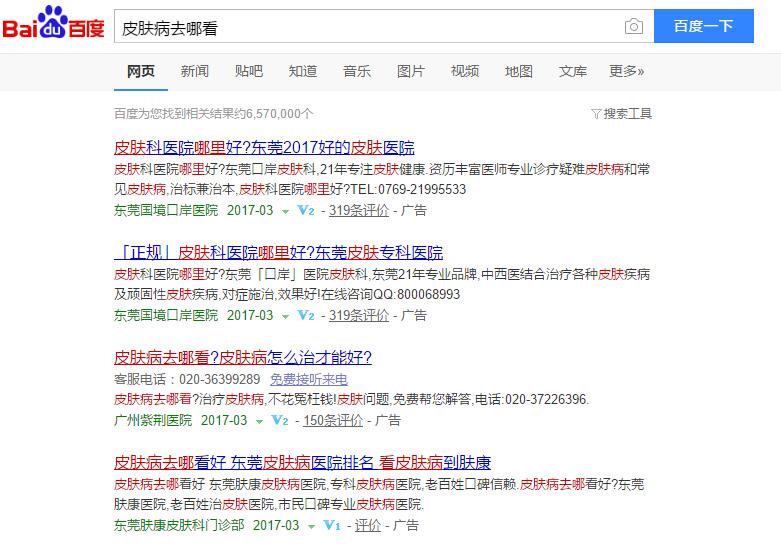Go to the 地图 tab

pyautogui.click(x=519, y=72)
